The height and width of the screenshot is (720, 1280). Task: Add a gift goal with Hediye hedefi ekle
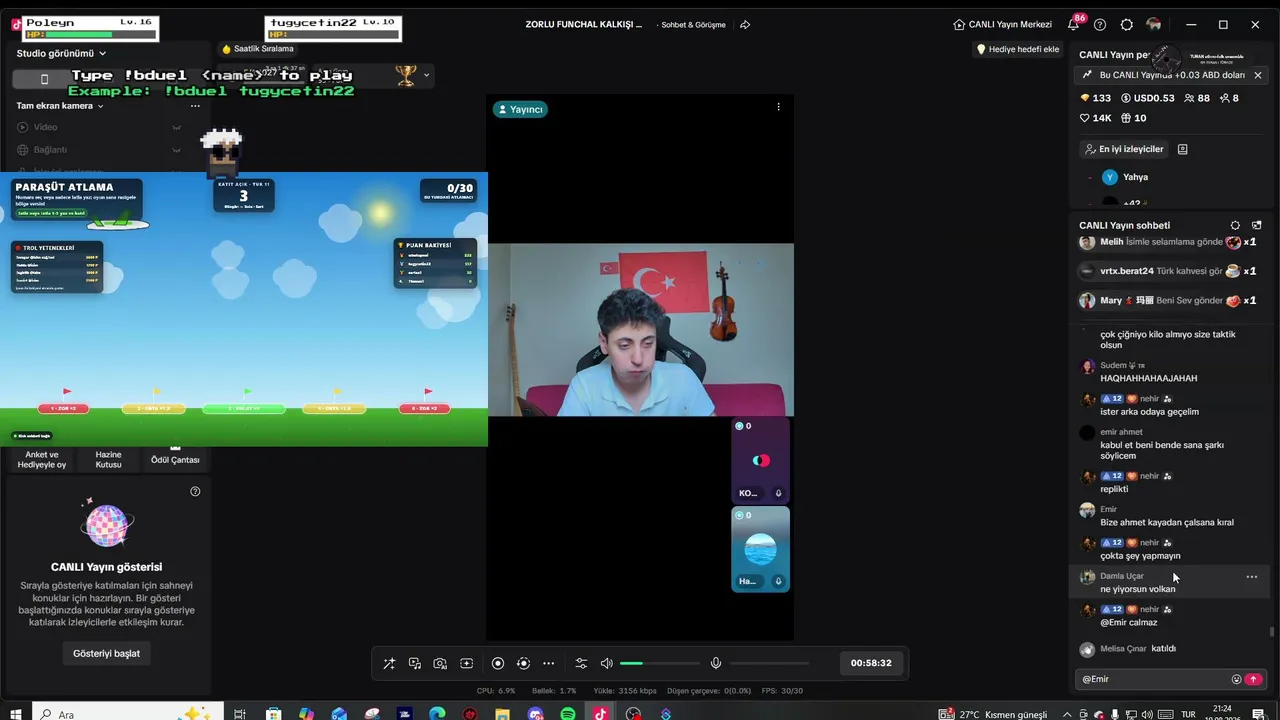1017,49
